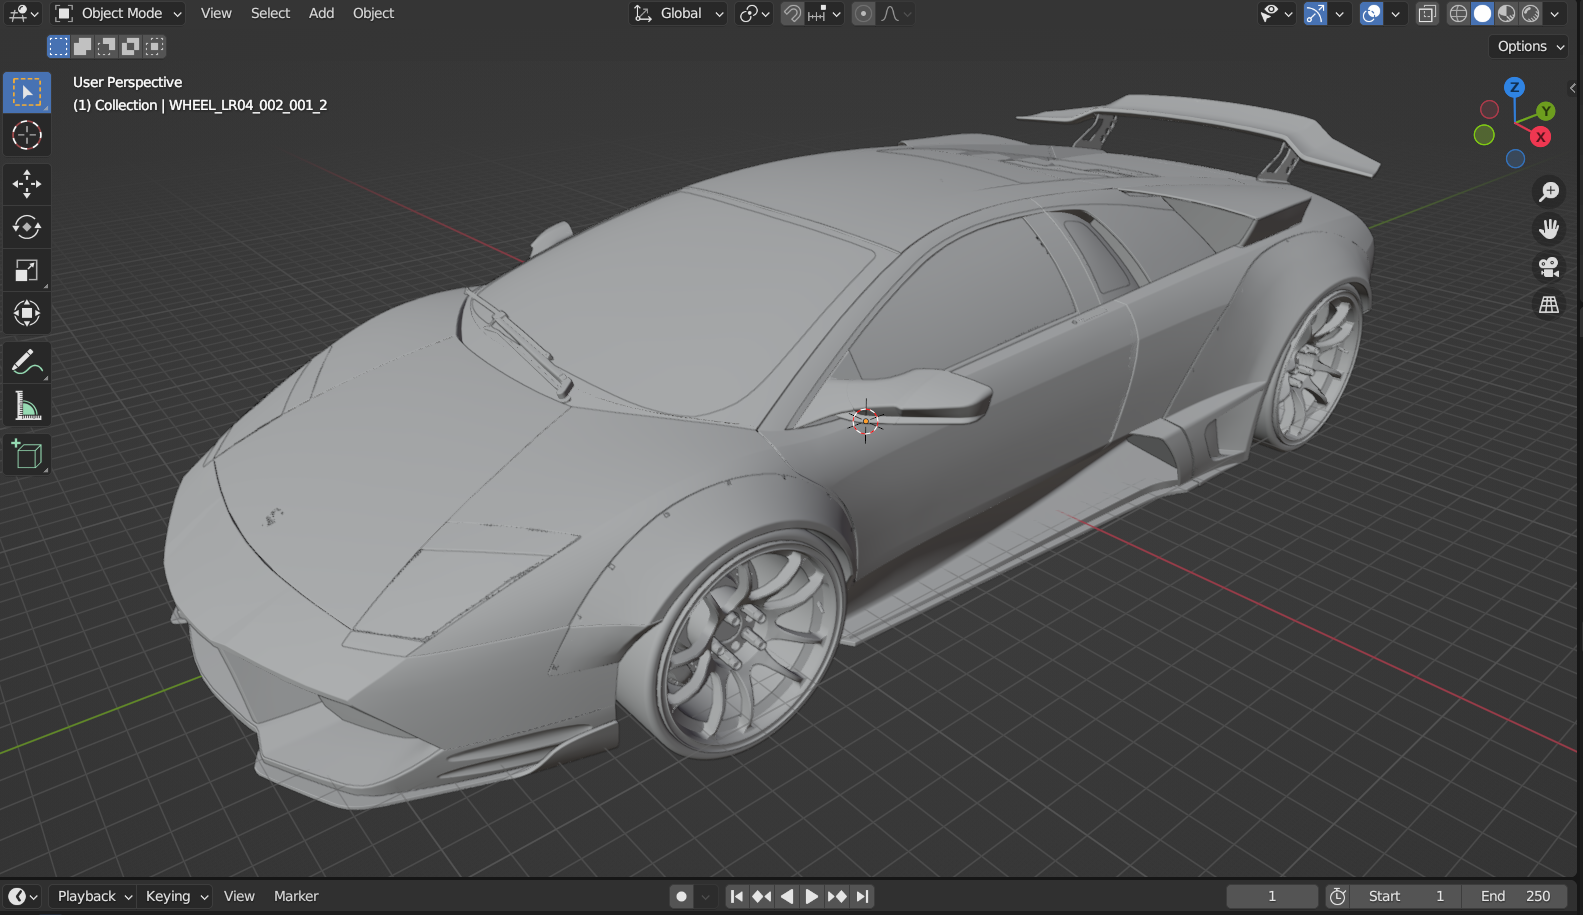
Task: Switch to rendered shading
Action: tap(1531, 14)
